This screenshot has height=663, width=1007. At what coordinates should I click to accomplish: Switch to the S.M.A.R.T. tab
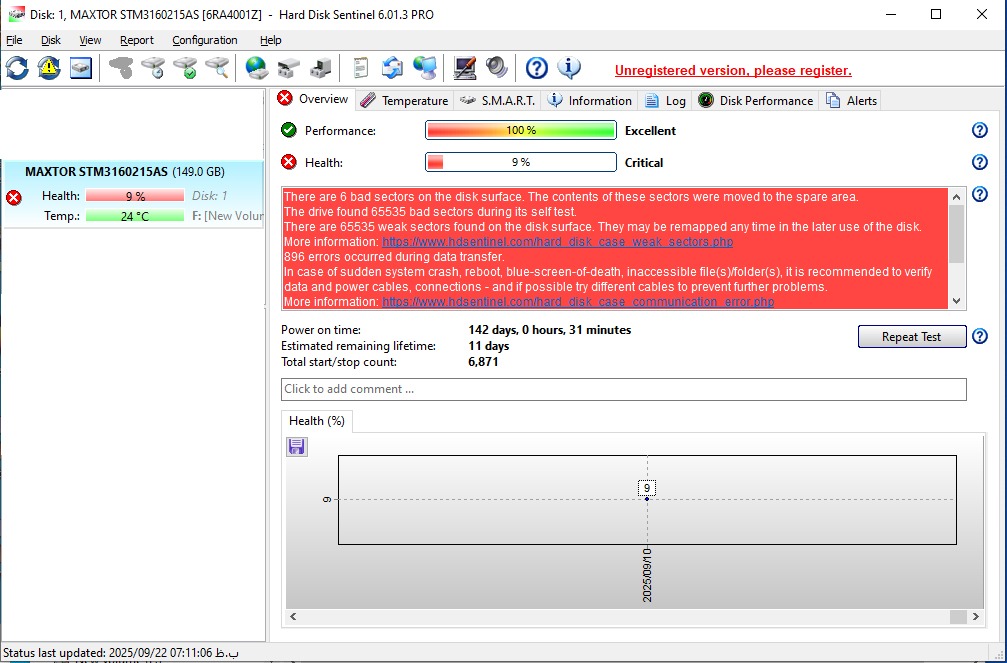tap(499, 101)
